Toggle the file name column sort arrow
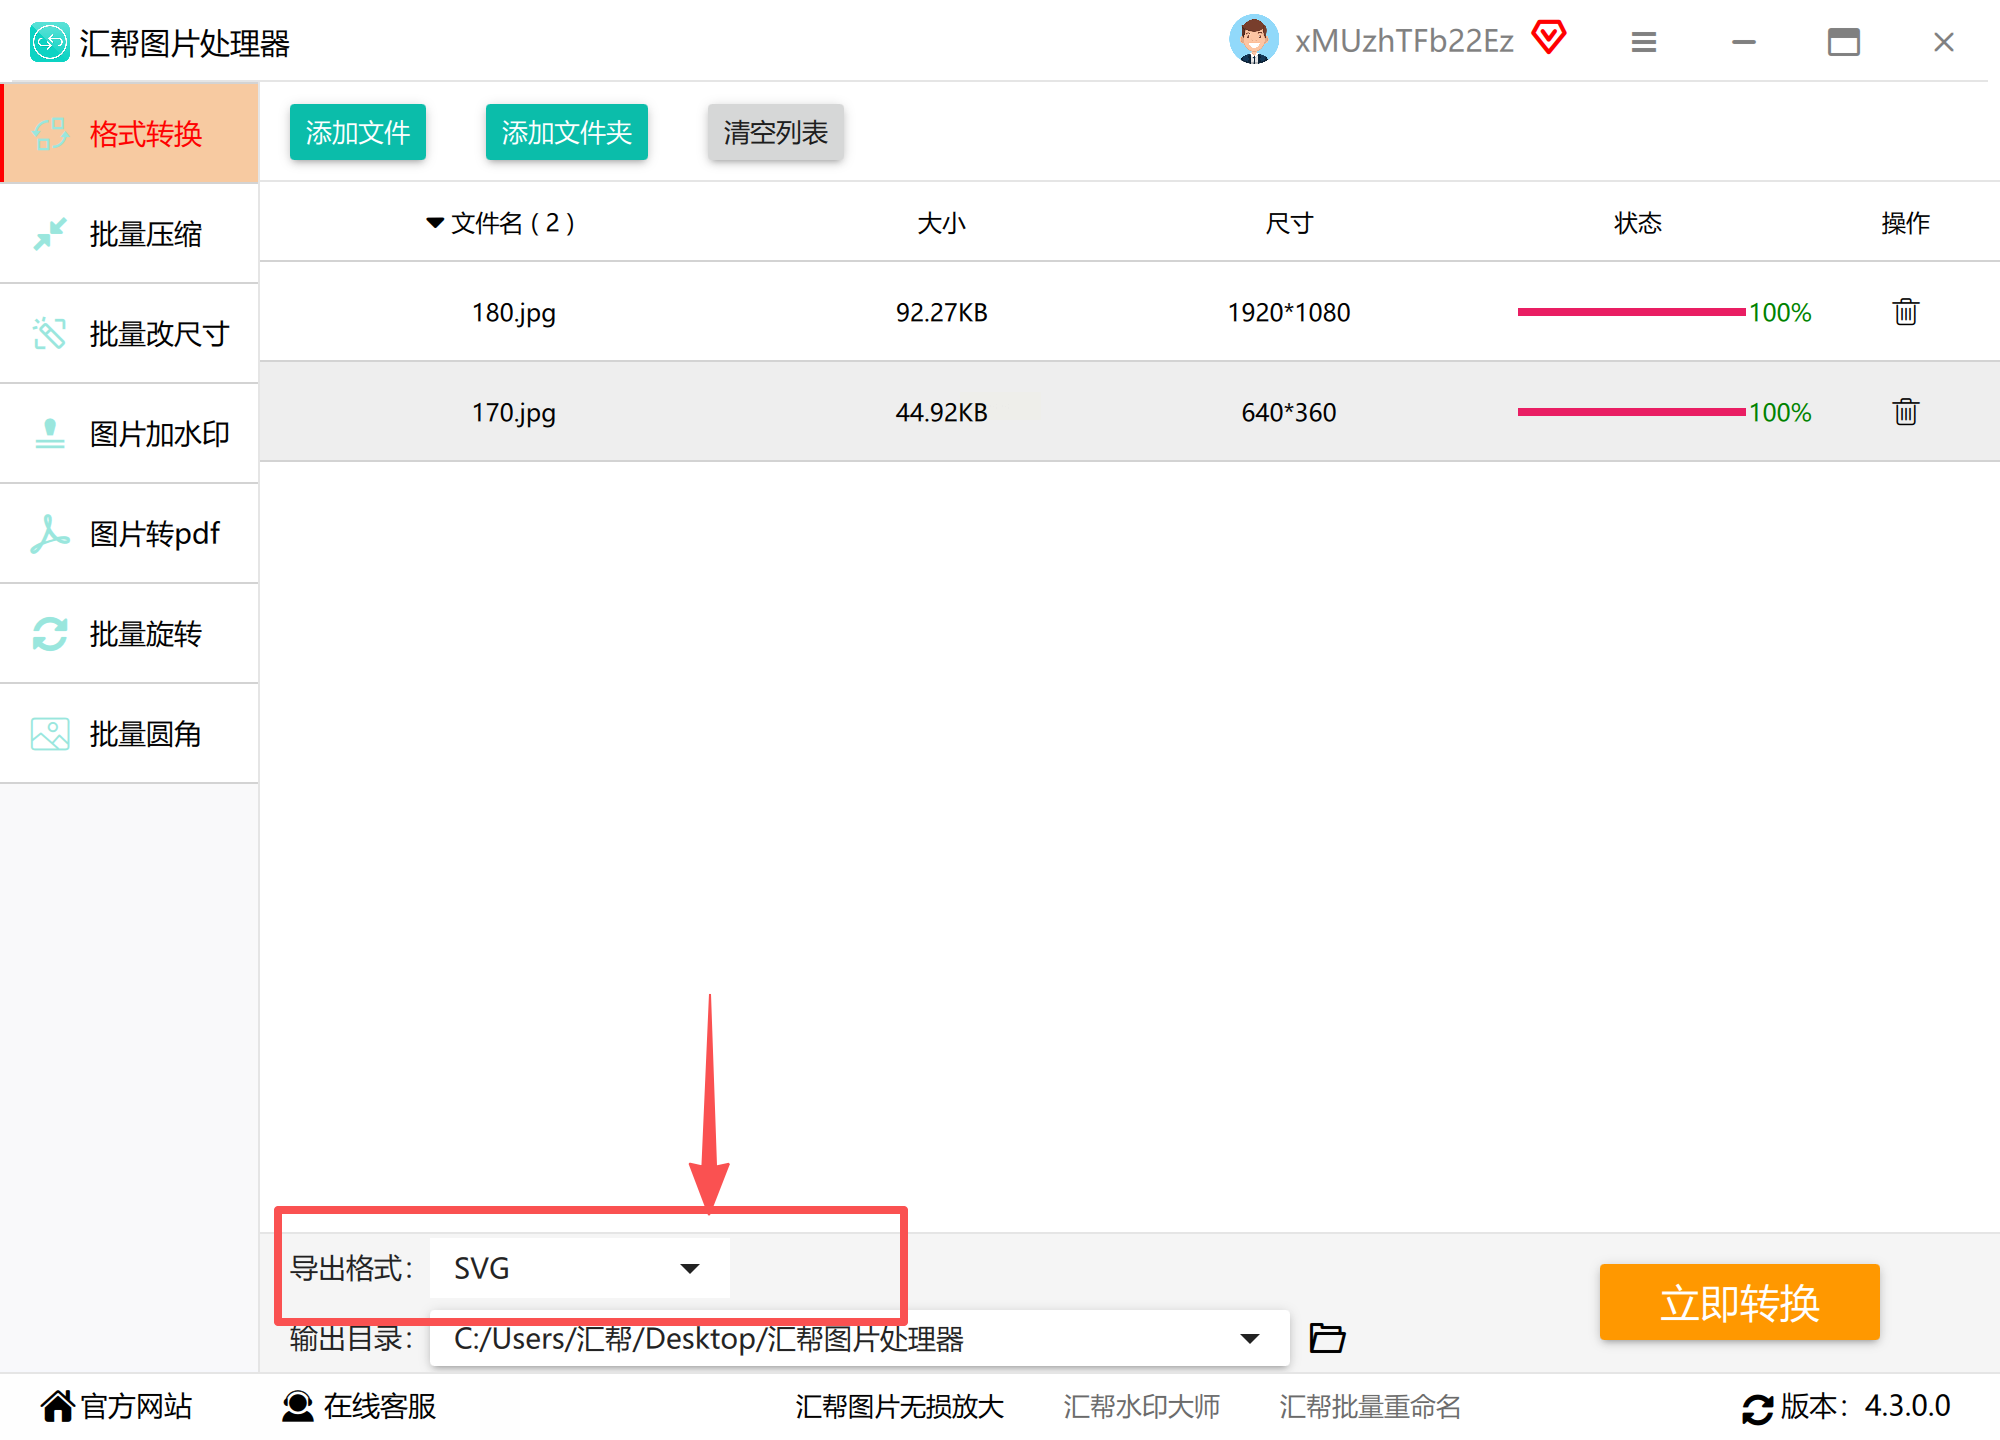 pos(435,222)
